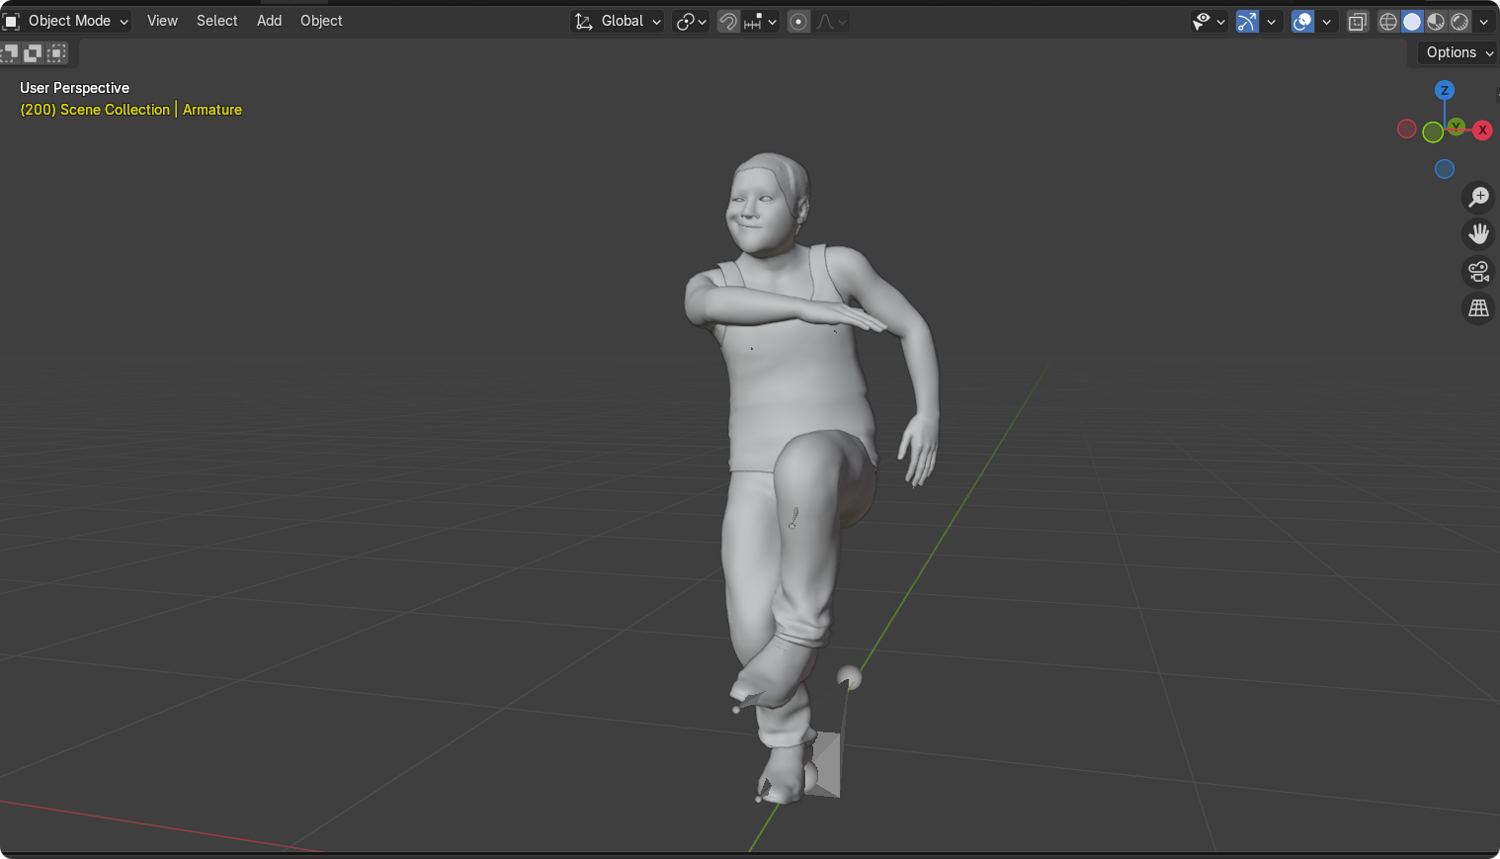This screenshot has width=1500, height=859.
Task: Click the Y axis on navigation gizmo
Action: [1457, 126]
